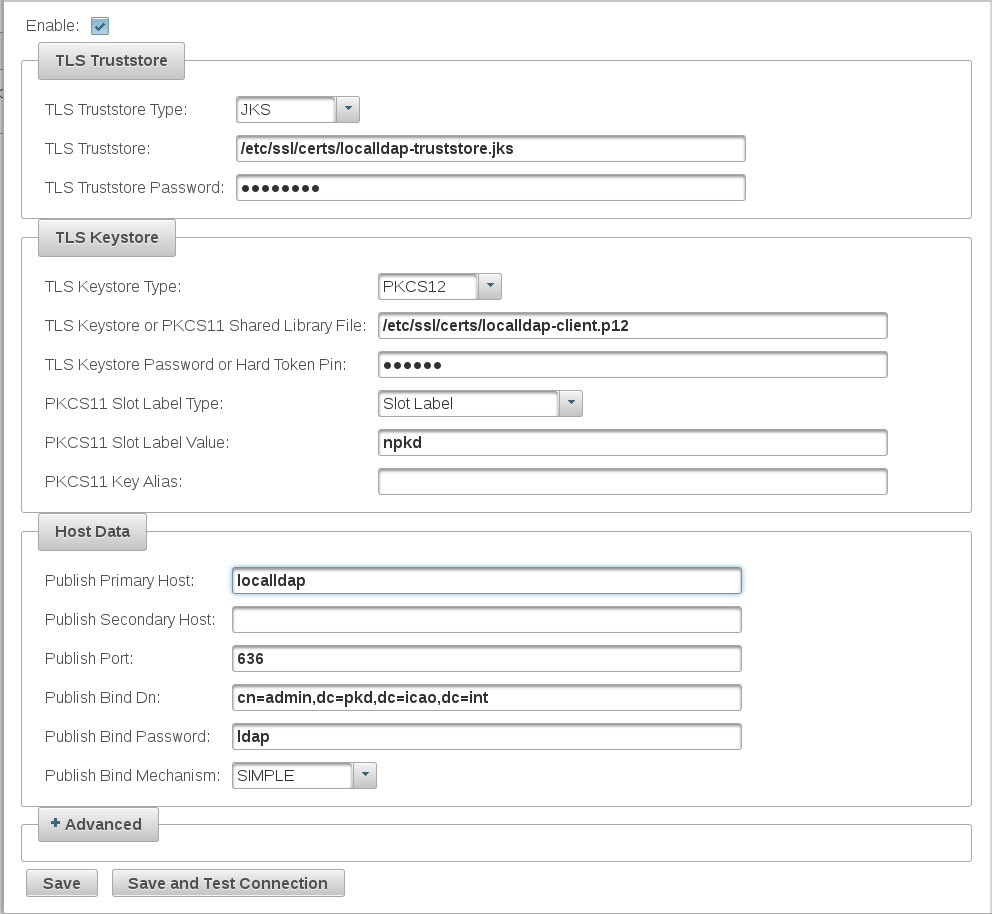Click the plus icon next to Advanced
Screen dimensions: 992x914
point(56,823)
